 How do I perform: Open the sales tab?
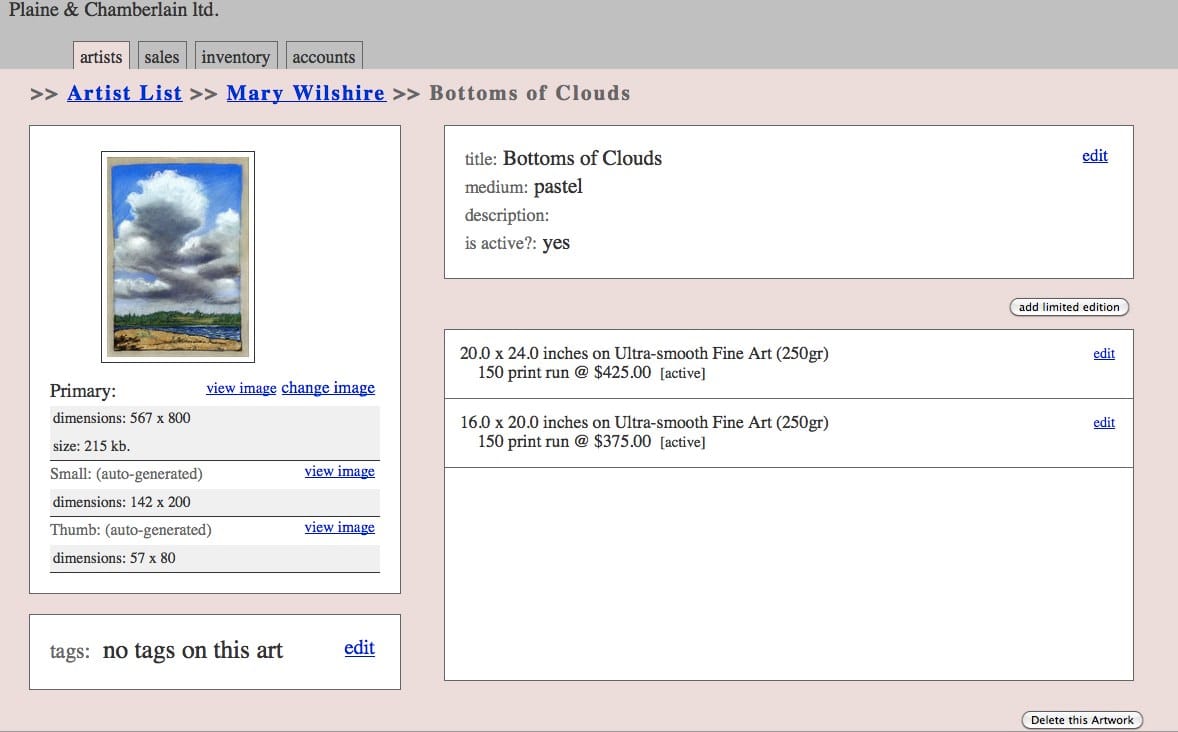click(161, 57)
